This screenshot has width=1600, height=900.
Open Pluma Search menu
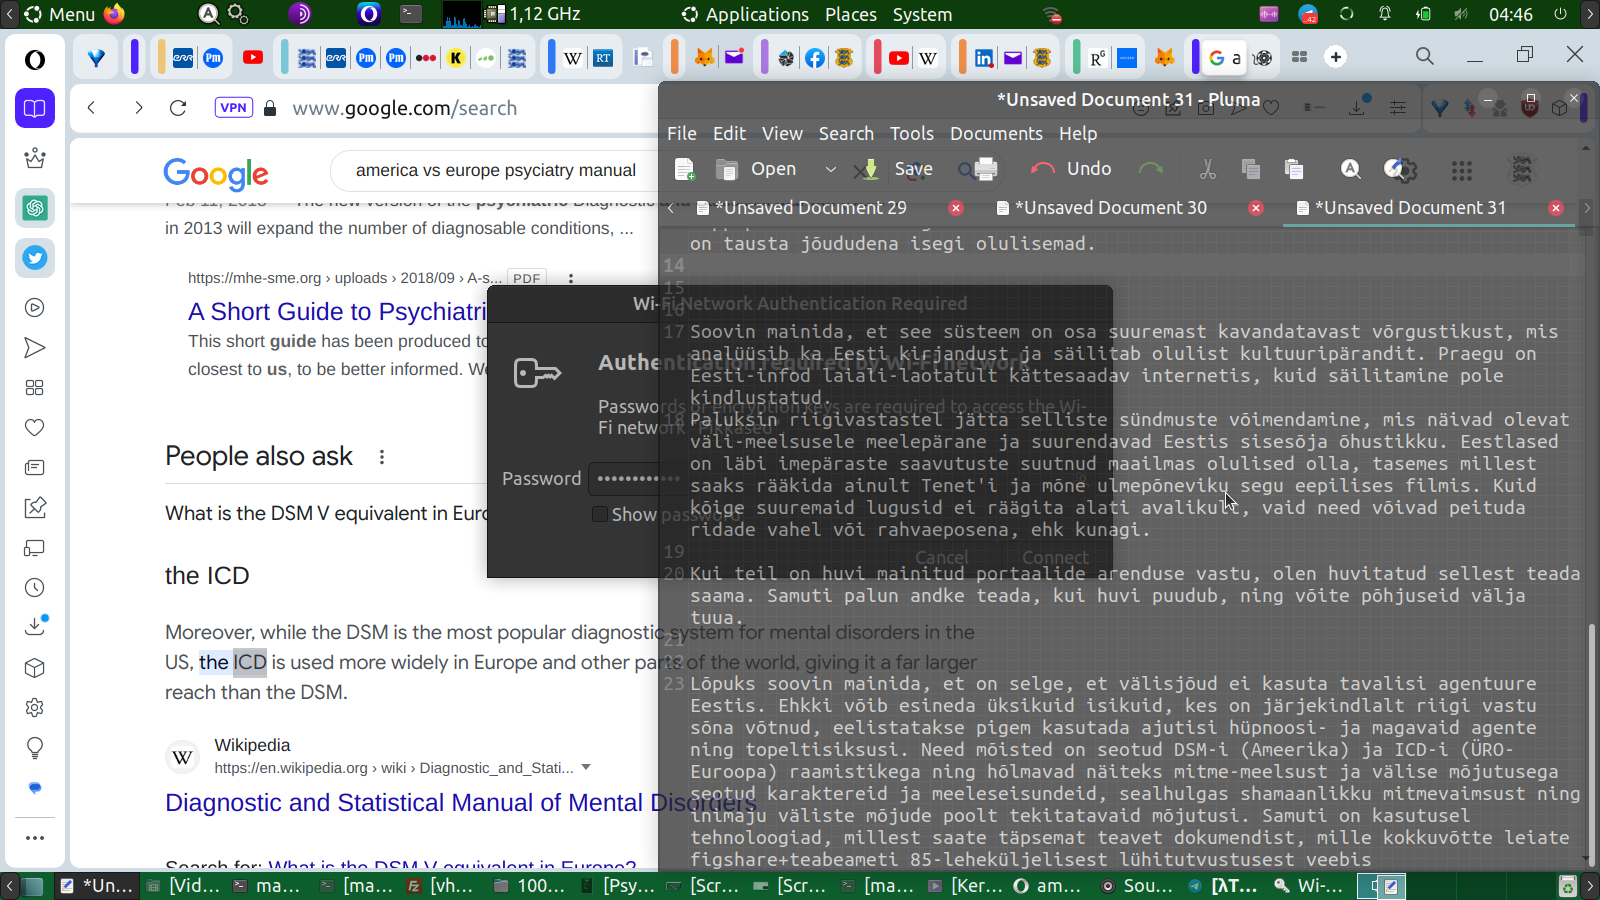pyautogui.click(x=846, y=134)
